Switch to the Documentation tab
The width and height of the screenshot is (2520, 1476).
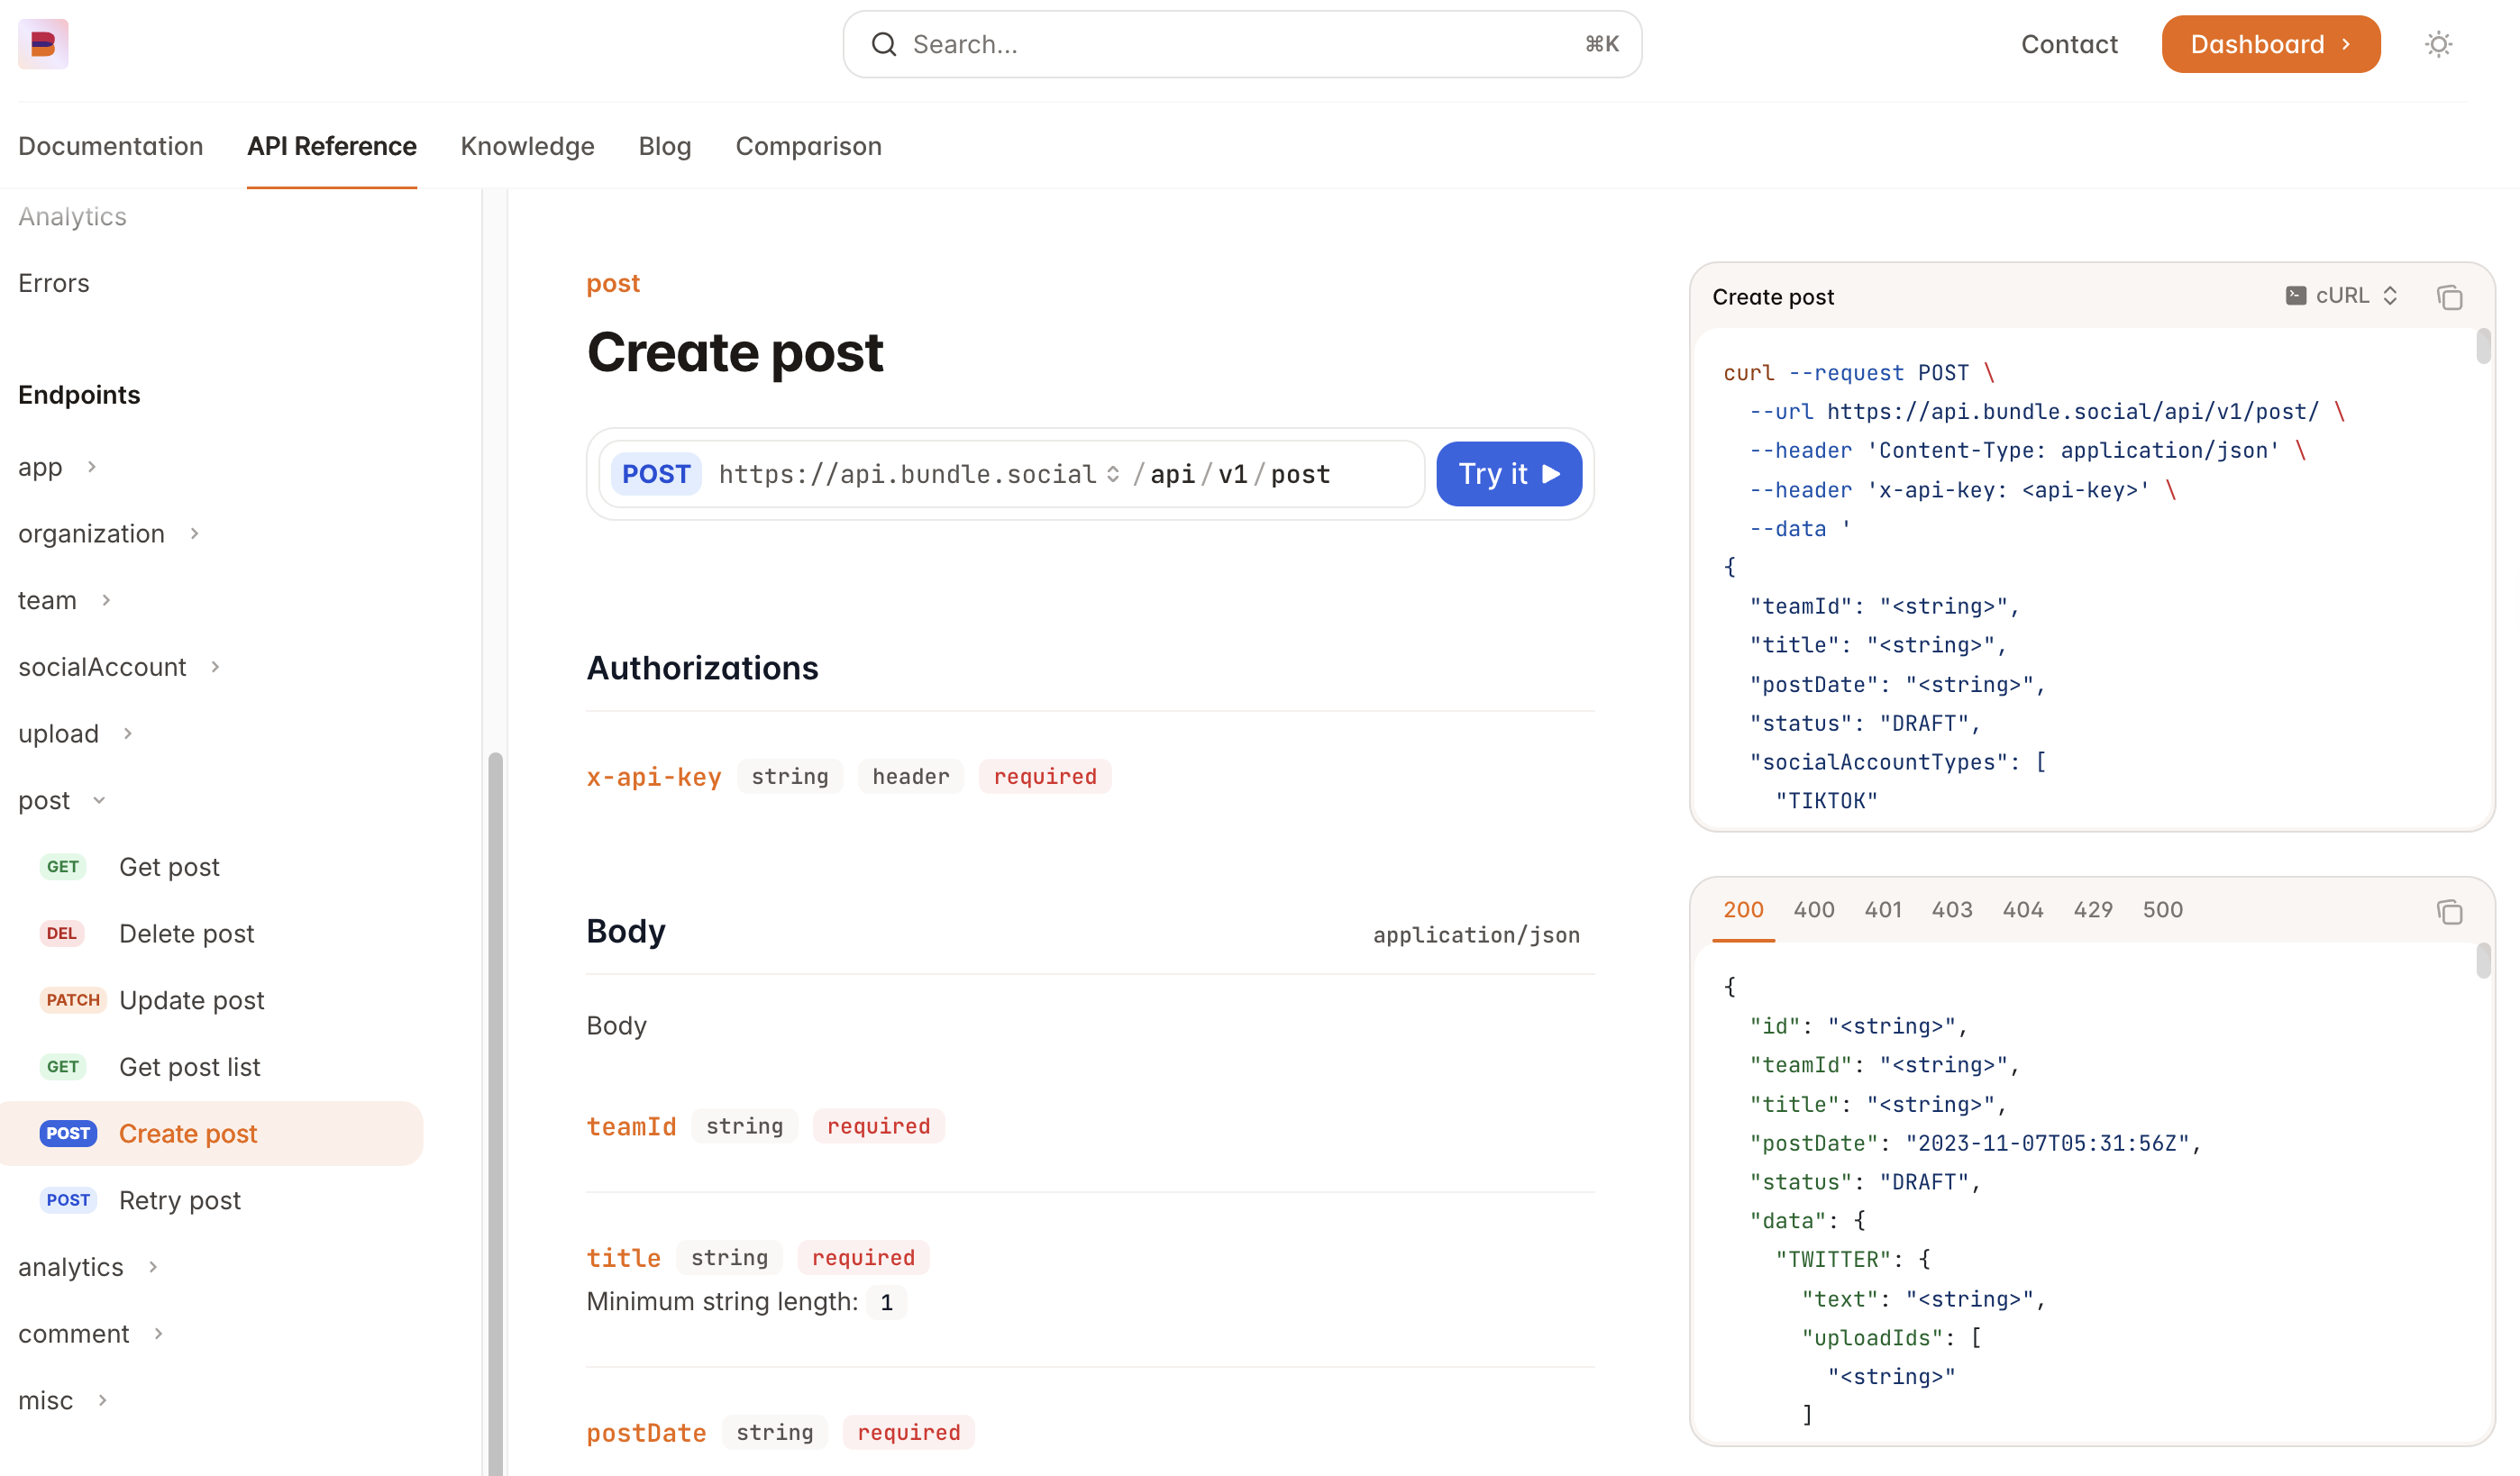(110, 146)
